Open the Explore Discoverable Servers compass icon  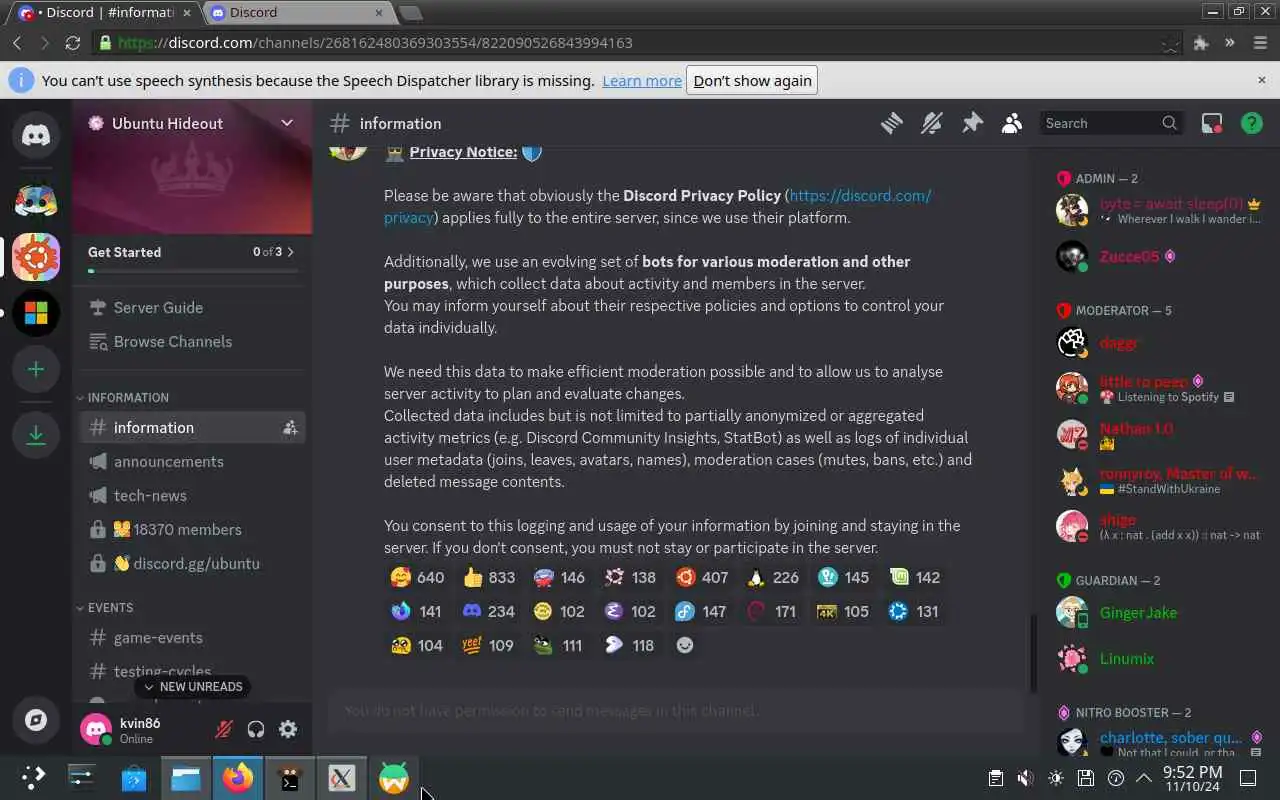(36, 720)
